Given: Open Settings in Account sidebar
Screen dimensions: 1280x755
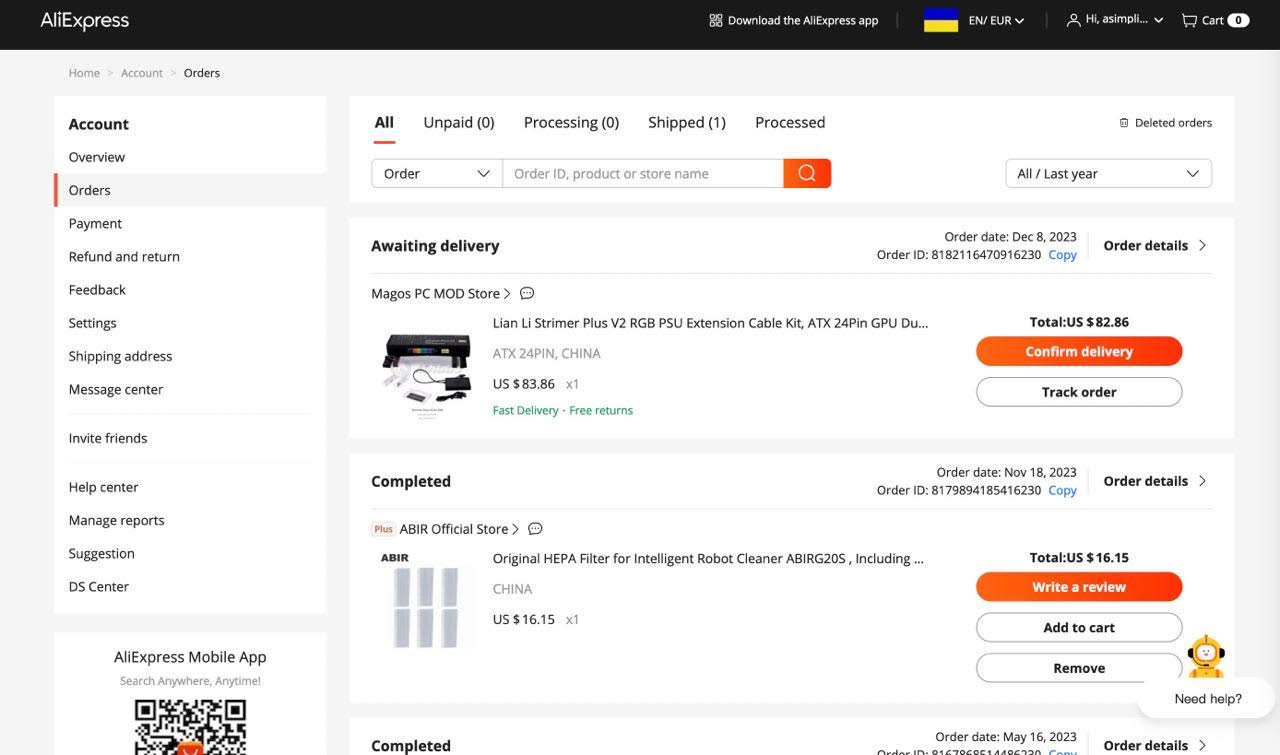Looking at the screenshot, I should pos(93,323).
